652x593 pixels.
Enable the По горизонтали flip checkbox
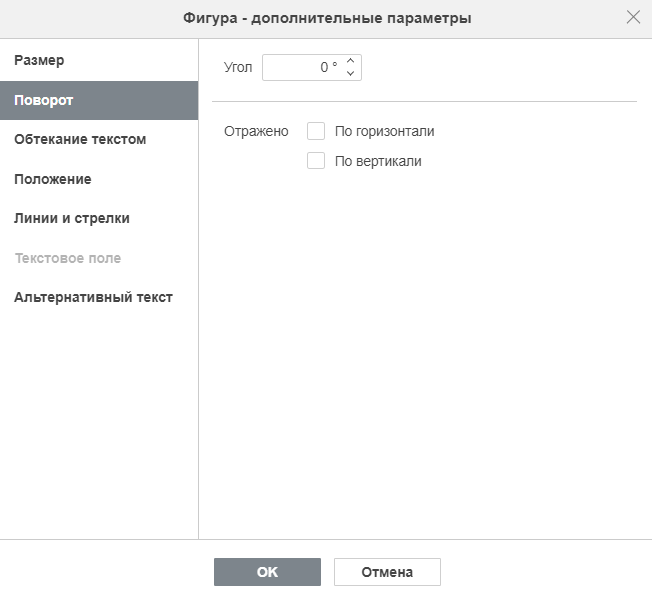tap(316, 131)
